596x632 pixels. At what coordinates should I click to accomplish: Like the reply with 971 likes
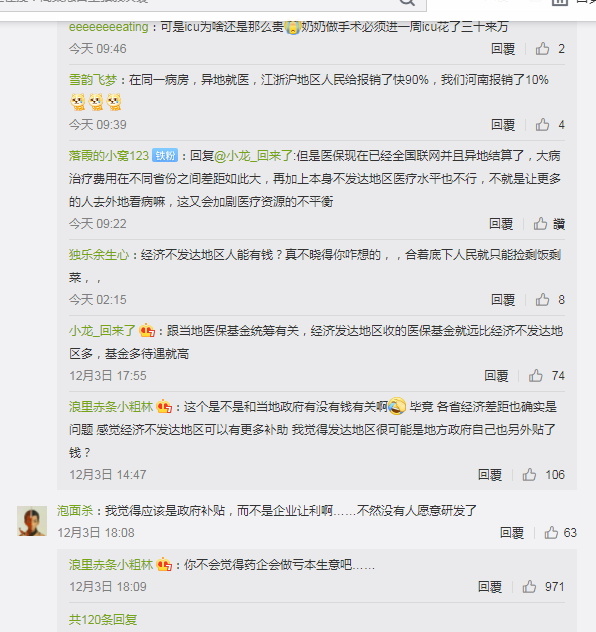[x=529, y=587]
